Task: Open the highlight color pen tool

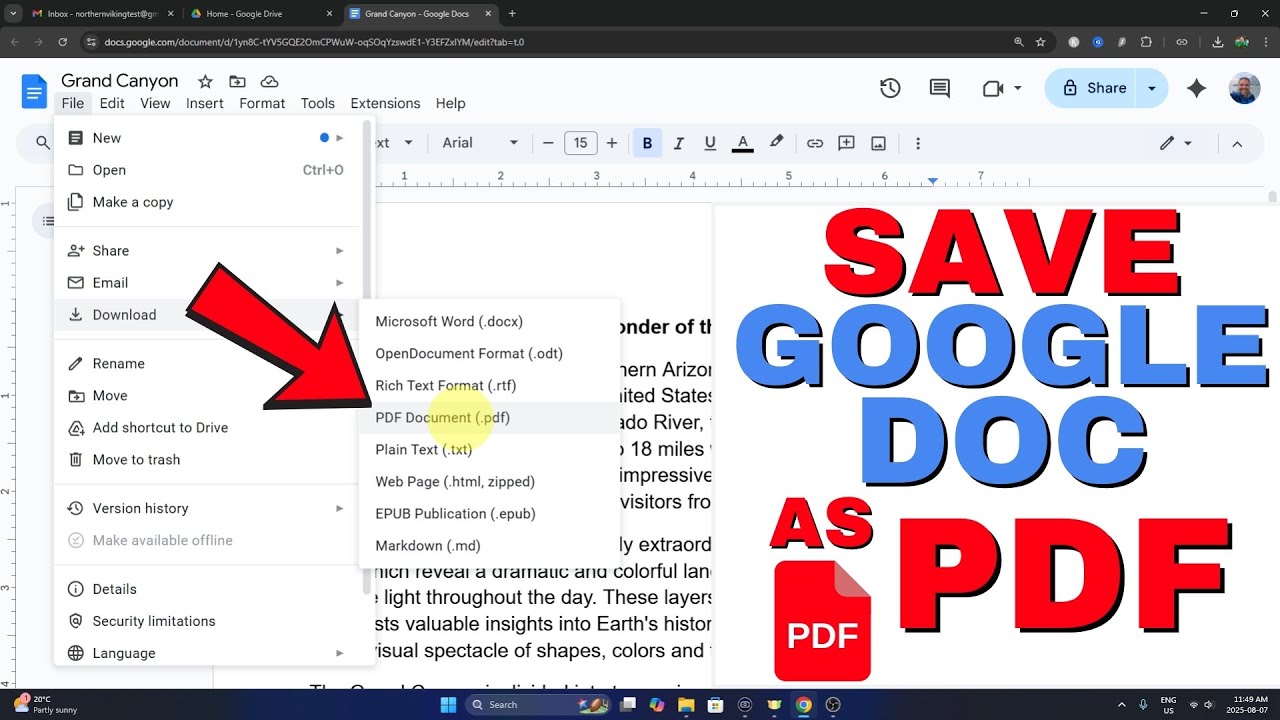Action: tap(776, 143)
